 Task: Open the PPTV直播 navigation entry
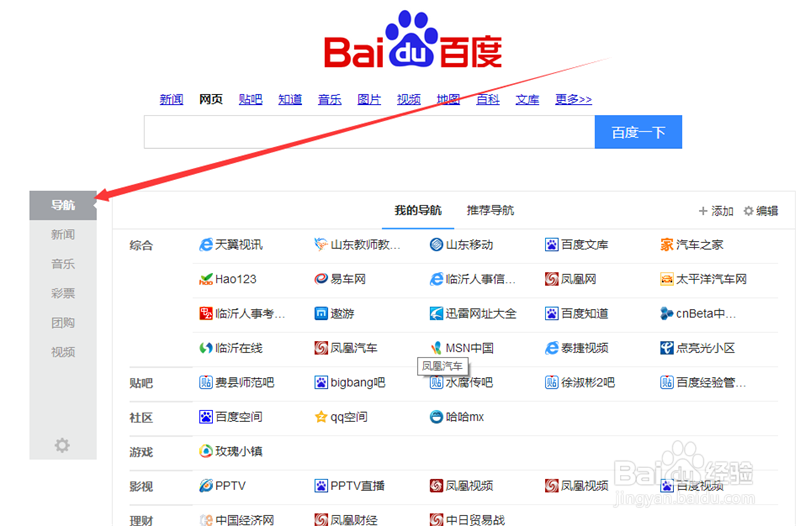click(350, 486)
